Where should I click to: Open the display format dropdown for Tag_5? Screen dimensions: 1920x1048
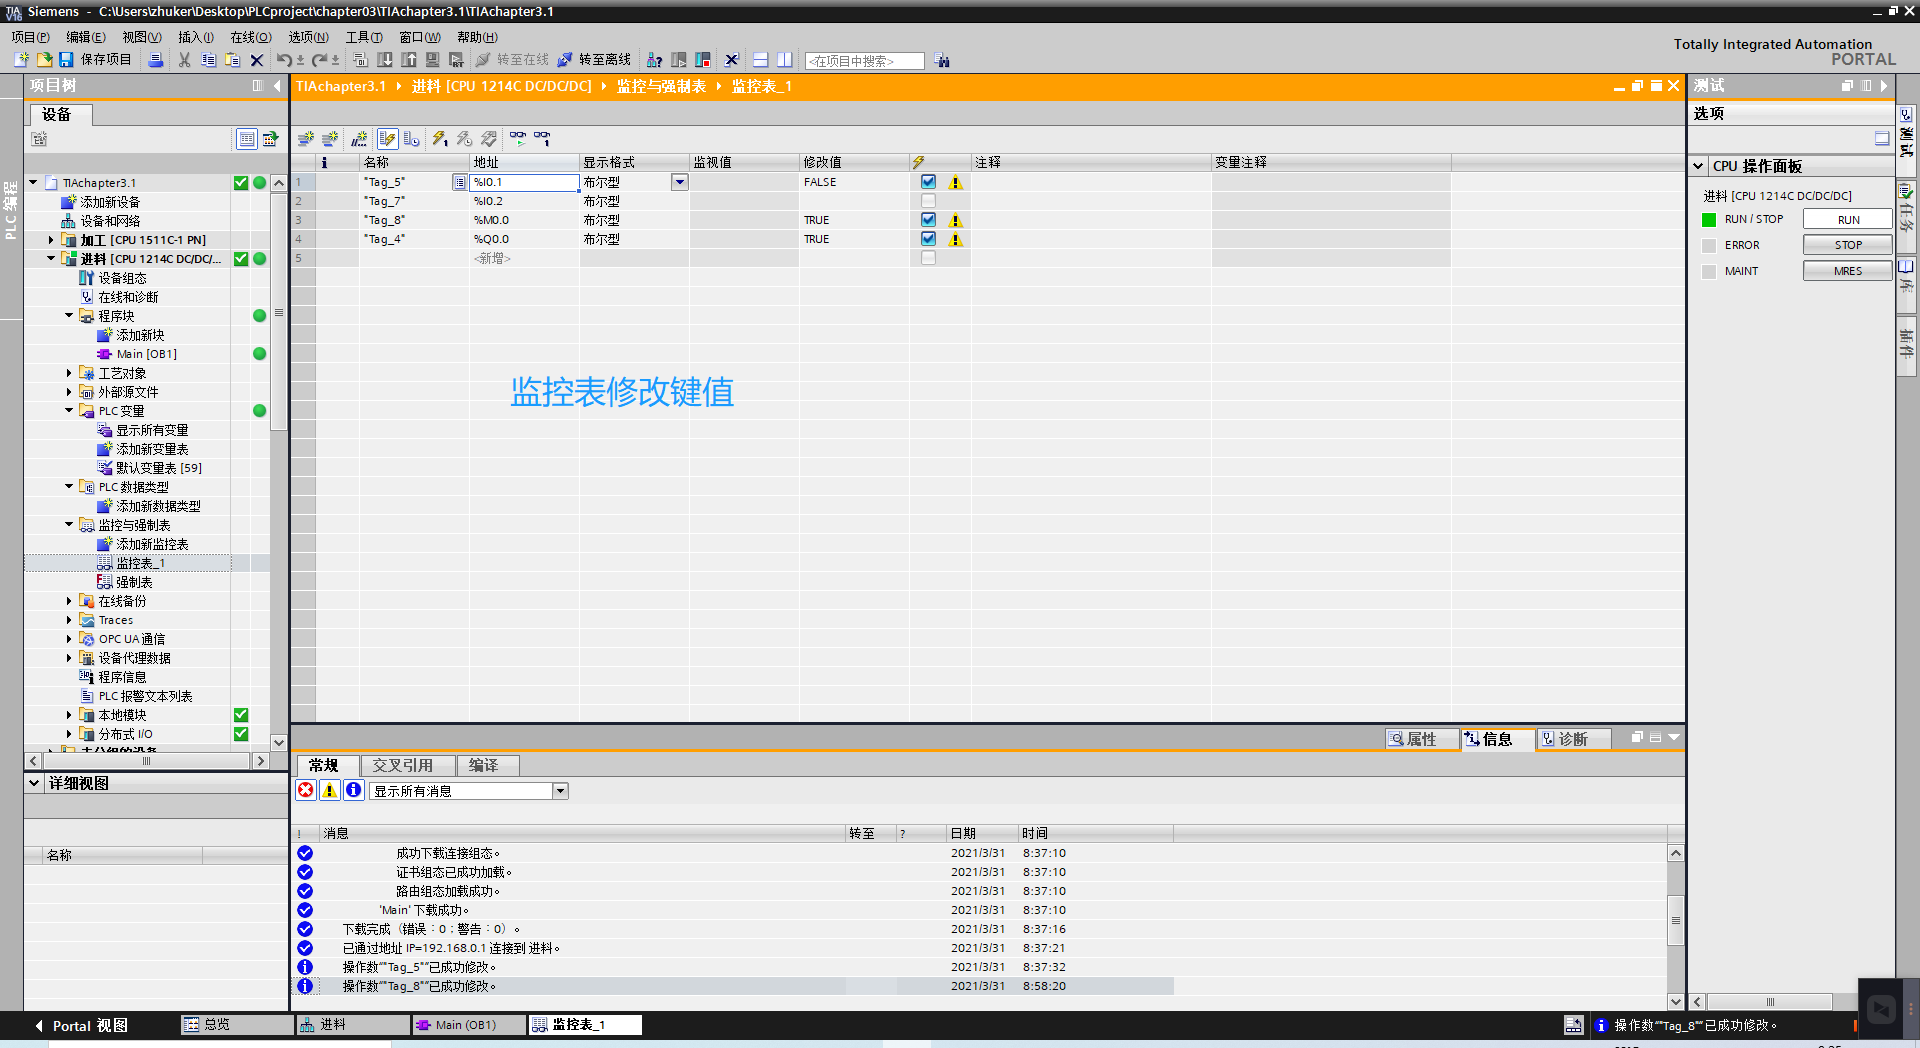click(x=679, y=182)
